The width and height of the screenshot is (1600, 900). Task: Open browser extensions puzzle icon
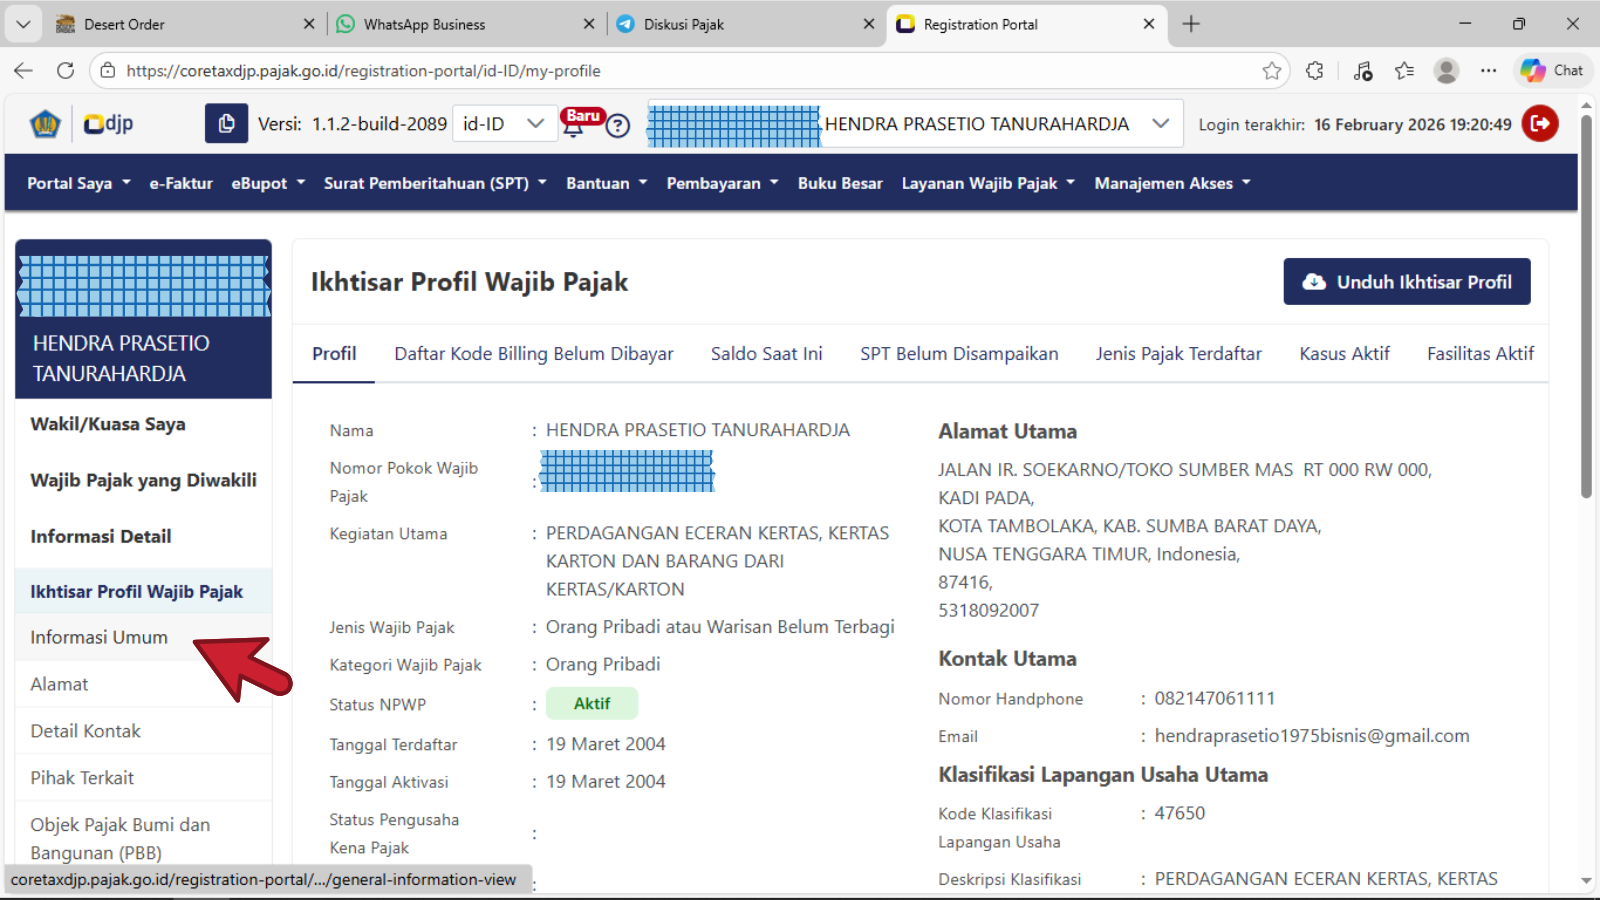coord(1314,71)
